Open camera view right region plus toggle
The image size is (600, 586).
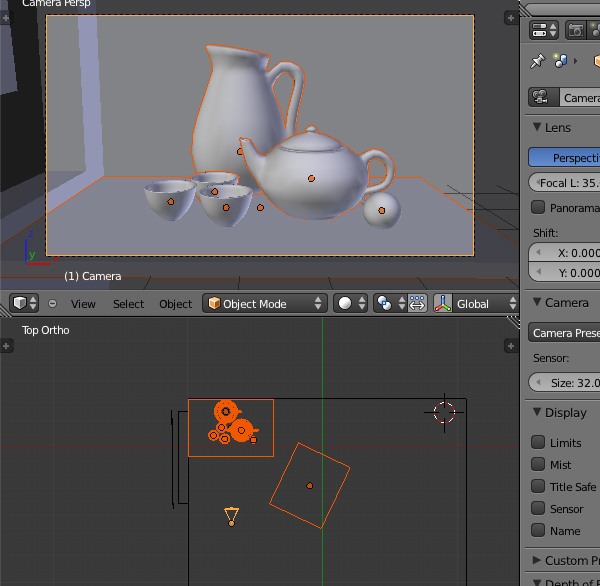coord(511,18)
